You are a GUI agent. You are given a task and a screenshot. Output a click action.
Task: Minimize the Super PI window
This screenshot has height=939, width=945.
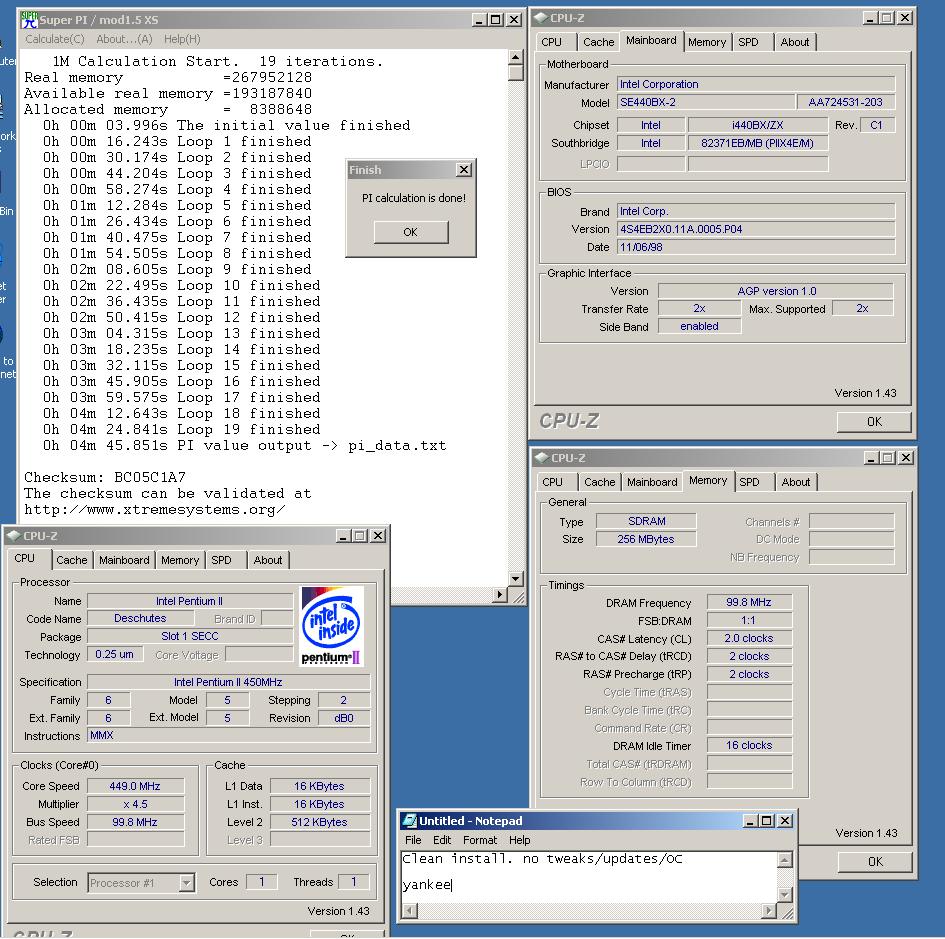pos(479,20)
